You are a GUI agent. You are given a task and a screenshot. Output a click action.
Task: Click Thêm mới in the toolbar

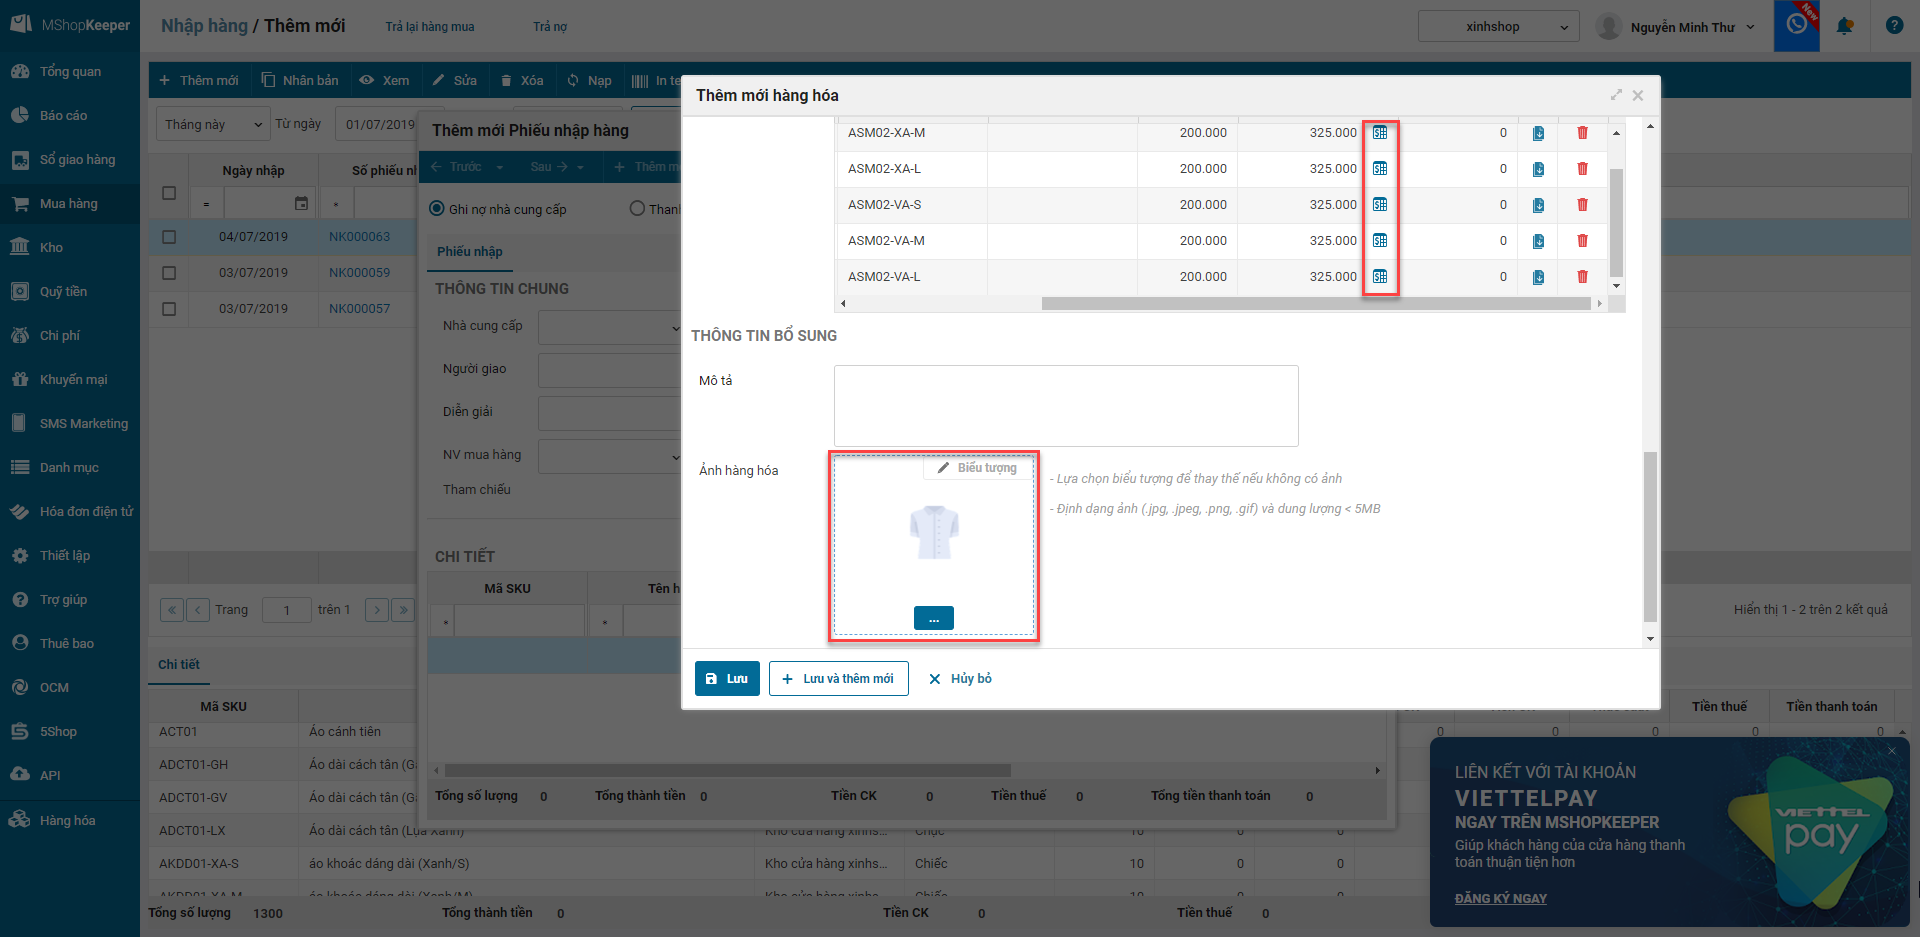[199, 81]
